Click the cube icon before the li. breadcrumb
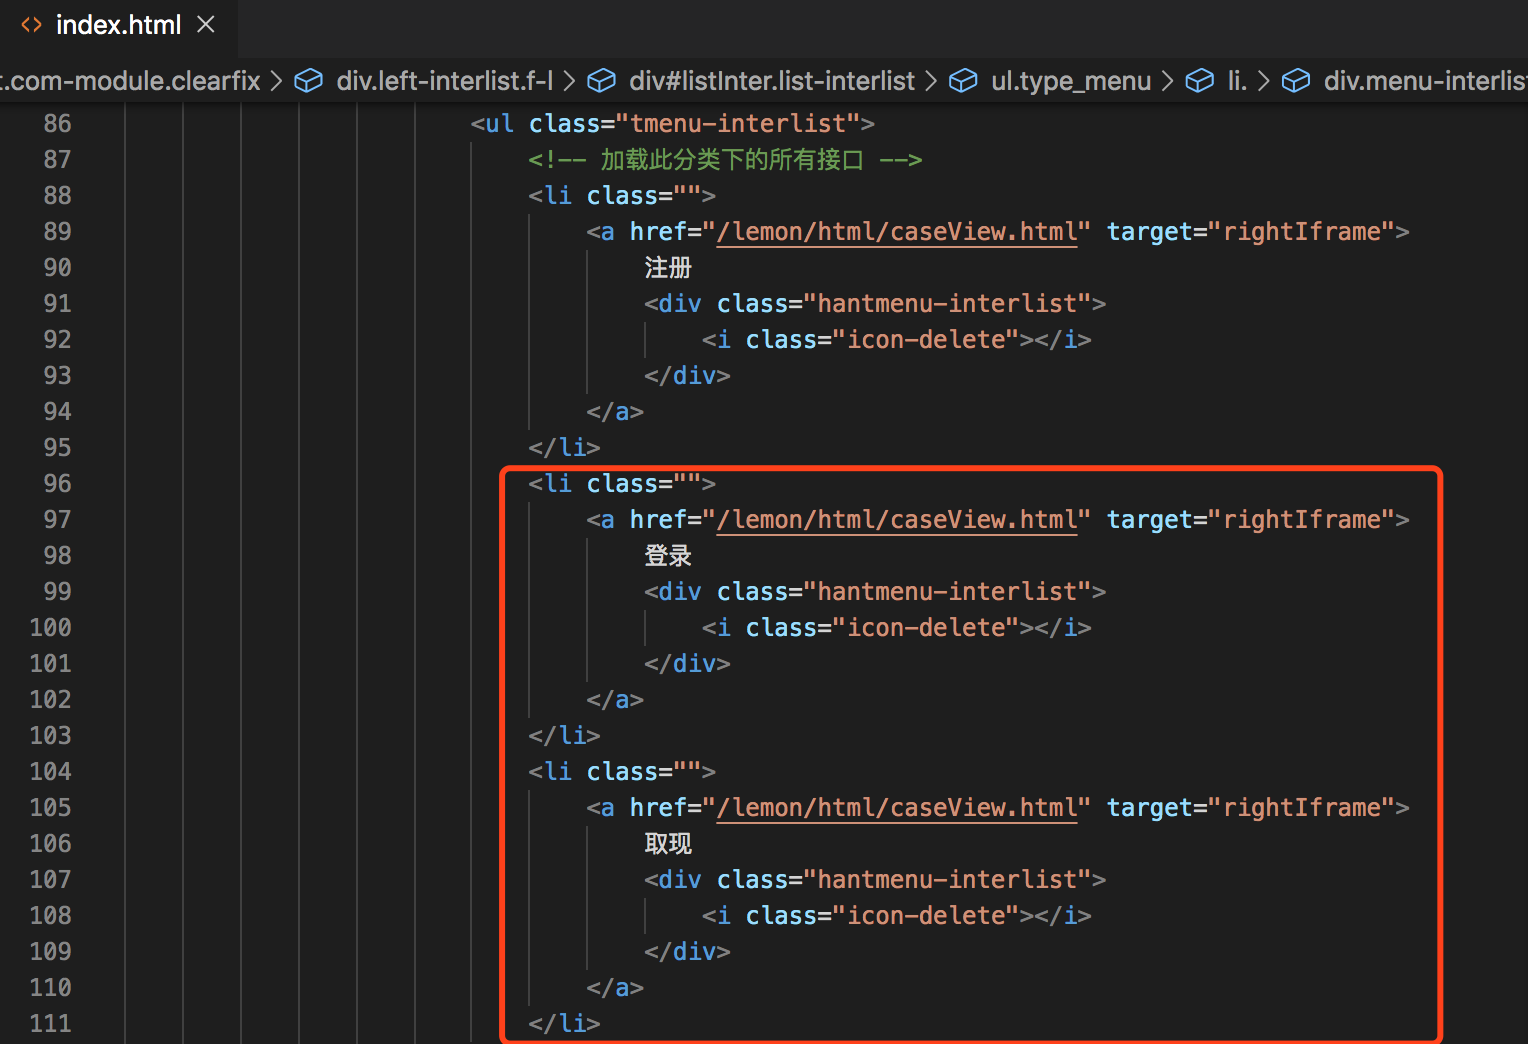 pyautogui.click(x=1199, y=81)
